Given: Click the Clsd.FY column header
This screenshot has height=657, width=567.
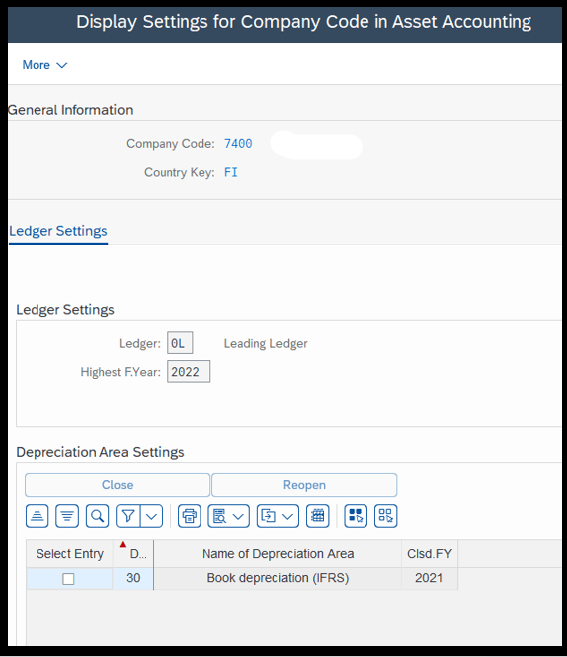Looking at the screenshot, I should click(x=429, y=554).
